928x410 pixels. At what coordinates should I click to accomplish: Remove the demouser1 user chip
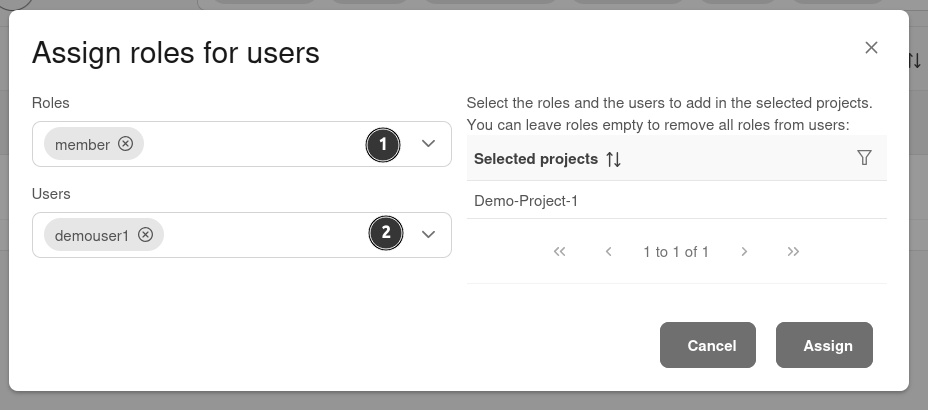click(x=145, y=234)
